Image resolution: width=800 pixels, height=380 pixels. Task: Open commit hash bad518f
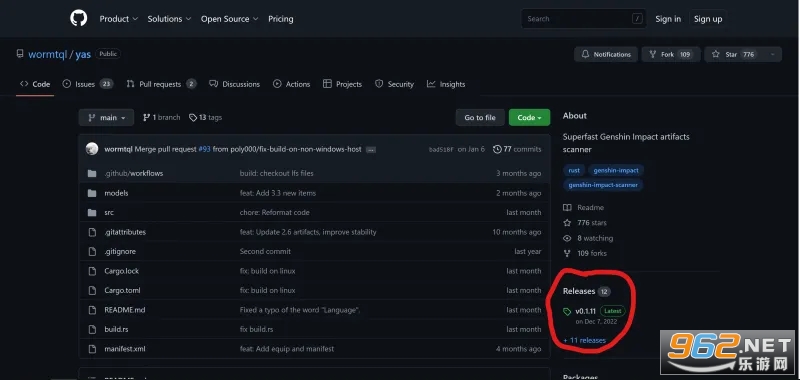[441, 149]
